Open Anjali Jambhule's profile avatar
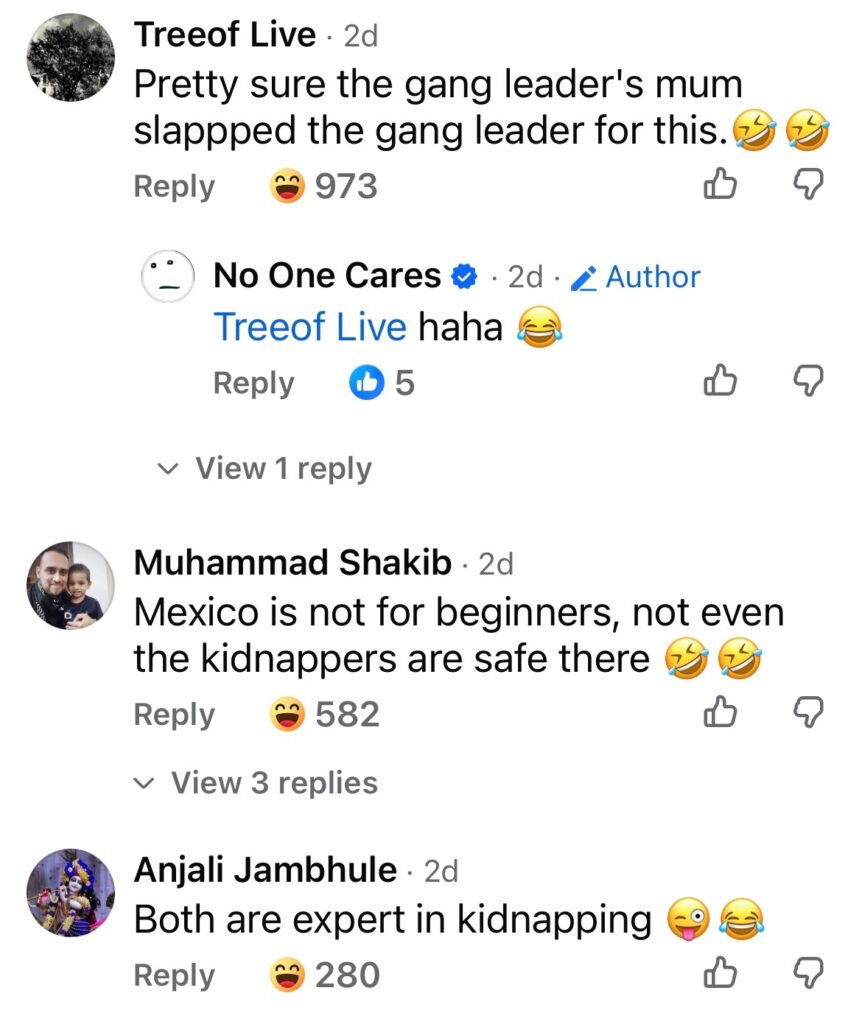Viewport: 862px width, 1024px height. click(69, 893)
